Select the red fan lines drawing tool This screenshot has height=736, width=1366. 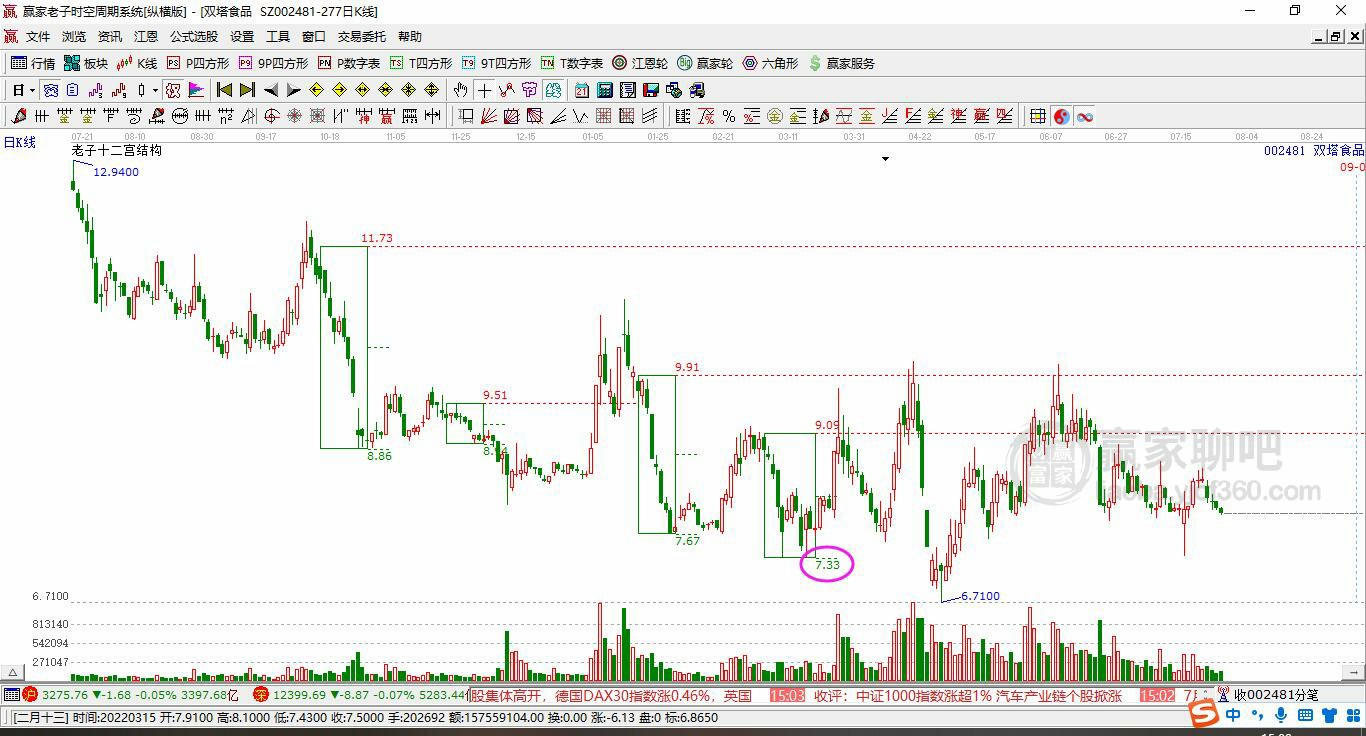click(x=488, y=116)
